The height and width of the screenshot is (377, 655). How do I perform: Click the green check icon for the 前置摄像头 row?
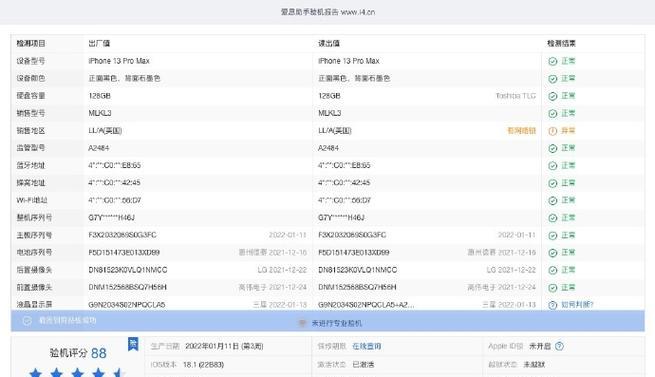[553, 288]
